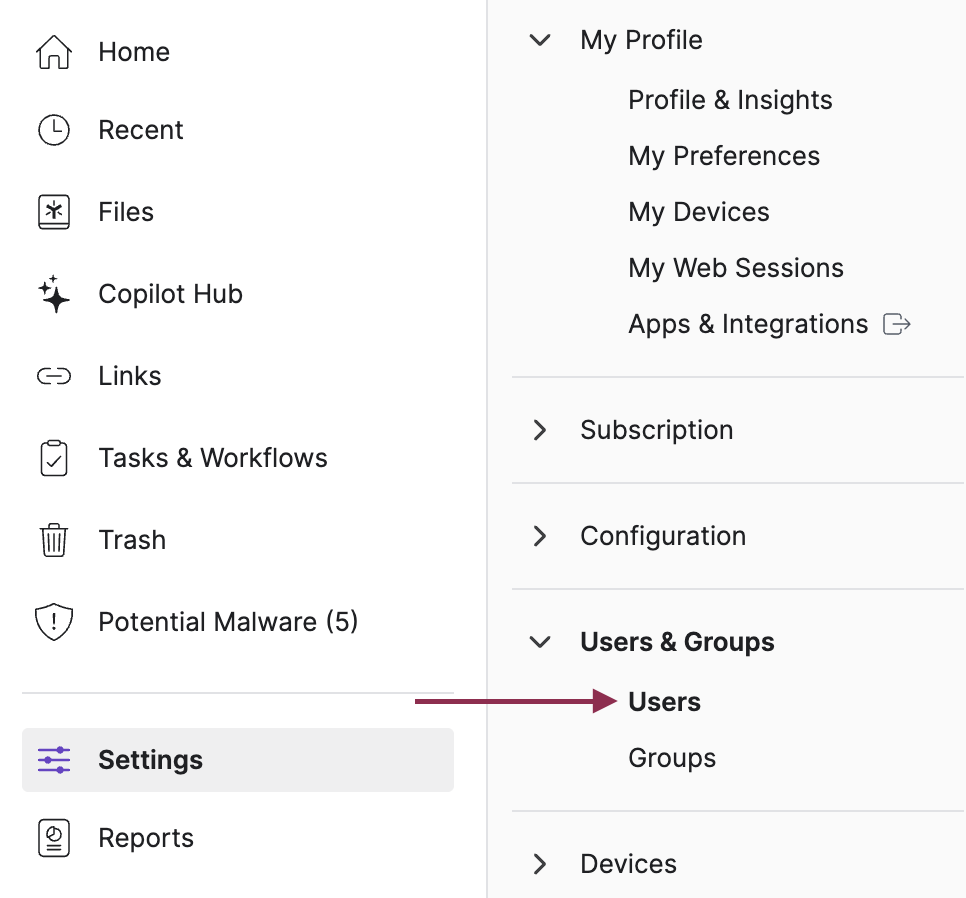Open Tasks & Workflows clipboard icon
This screenshot has width=966, height=898.
pos(54,458)
